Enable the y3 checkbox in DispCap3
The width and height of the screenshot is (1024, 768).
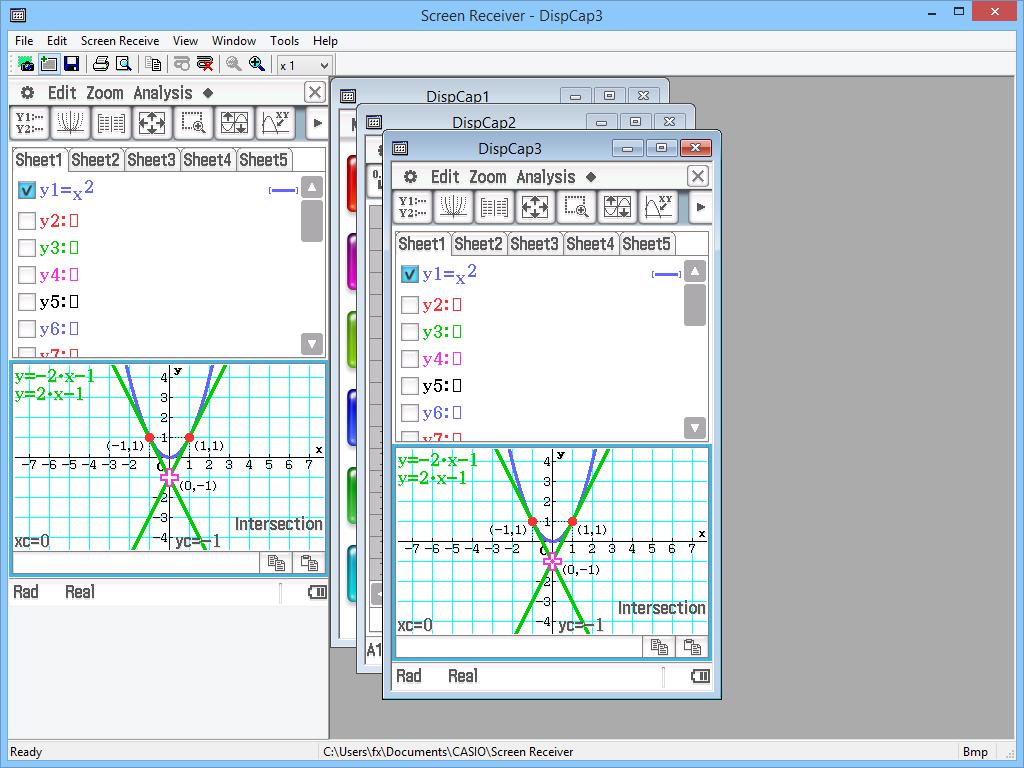point(409,332)
